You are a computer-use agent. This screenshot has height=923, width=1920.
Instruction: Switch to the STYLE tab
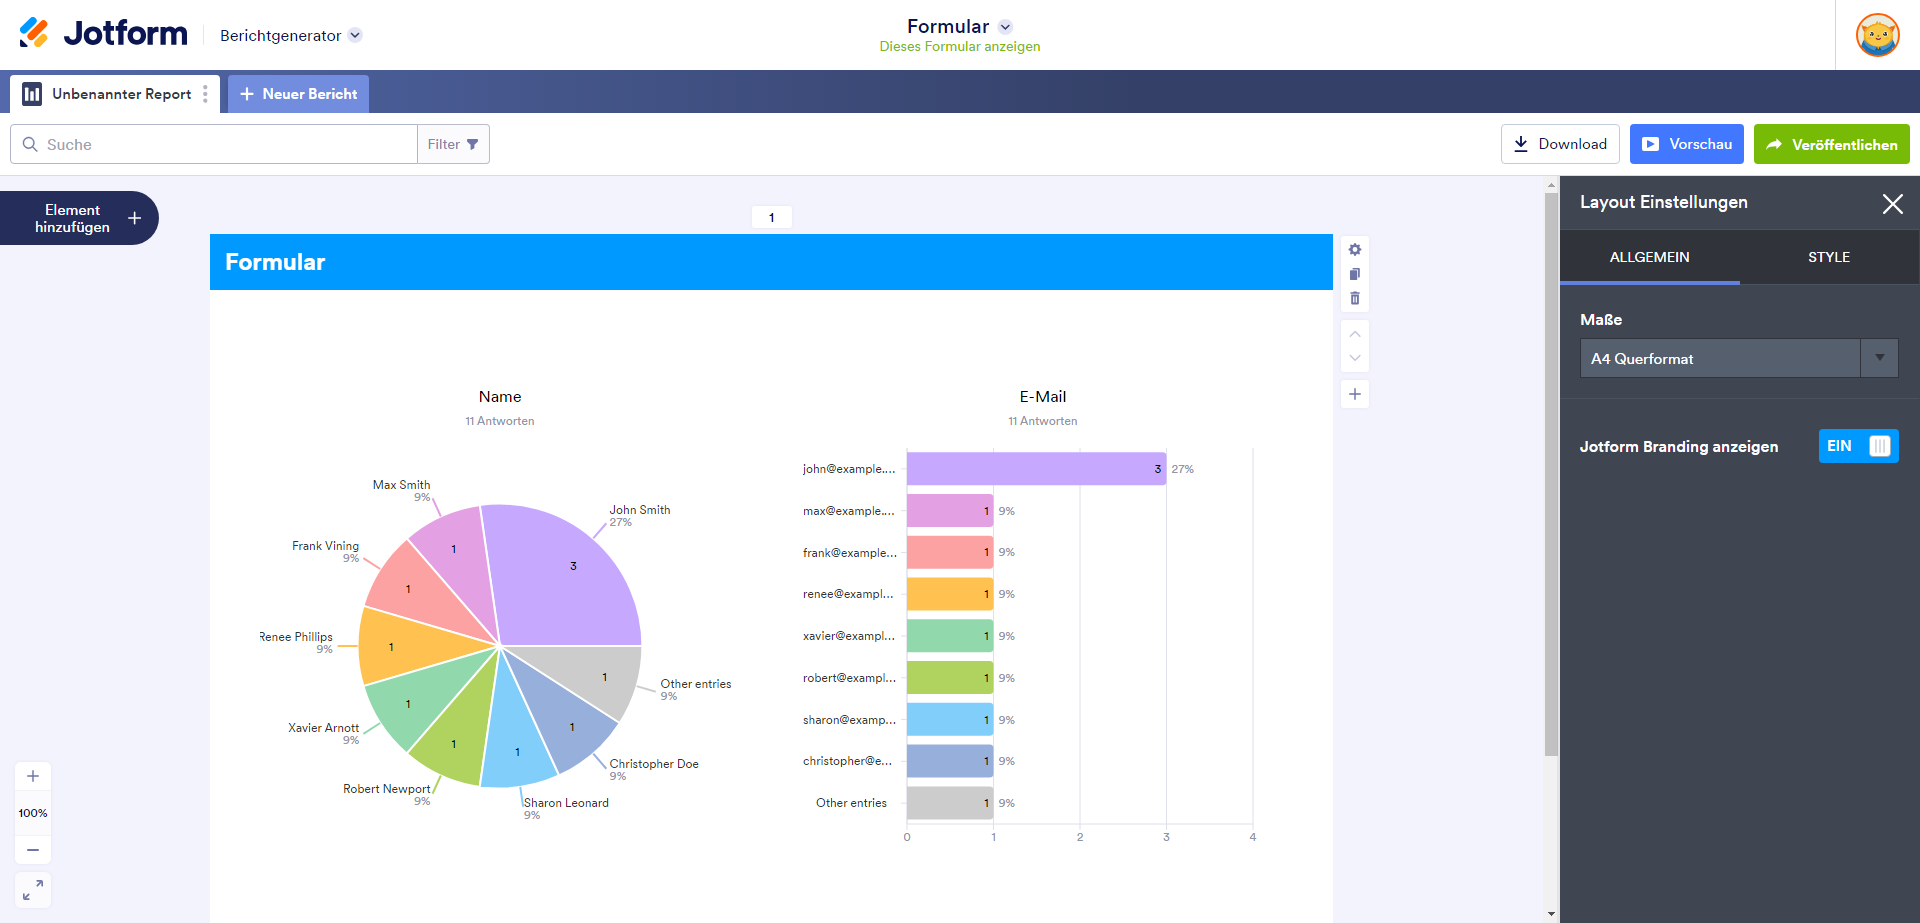[1828, 257]
